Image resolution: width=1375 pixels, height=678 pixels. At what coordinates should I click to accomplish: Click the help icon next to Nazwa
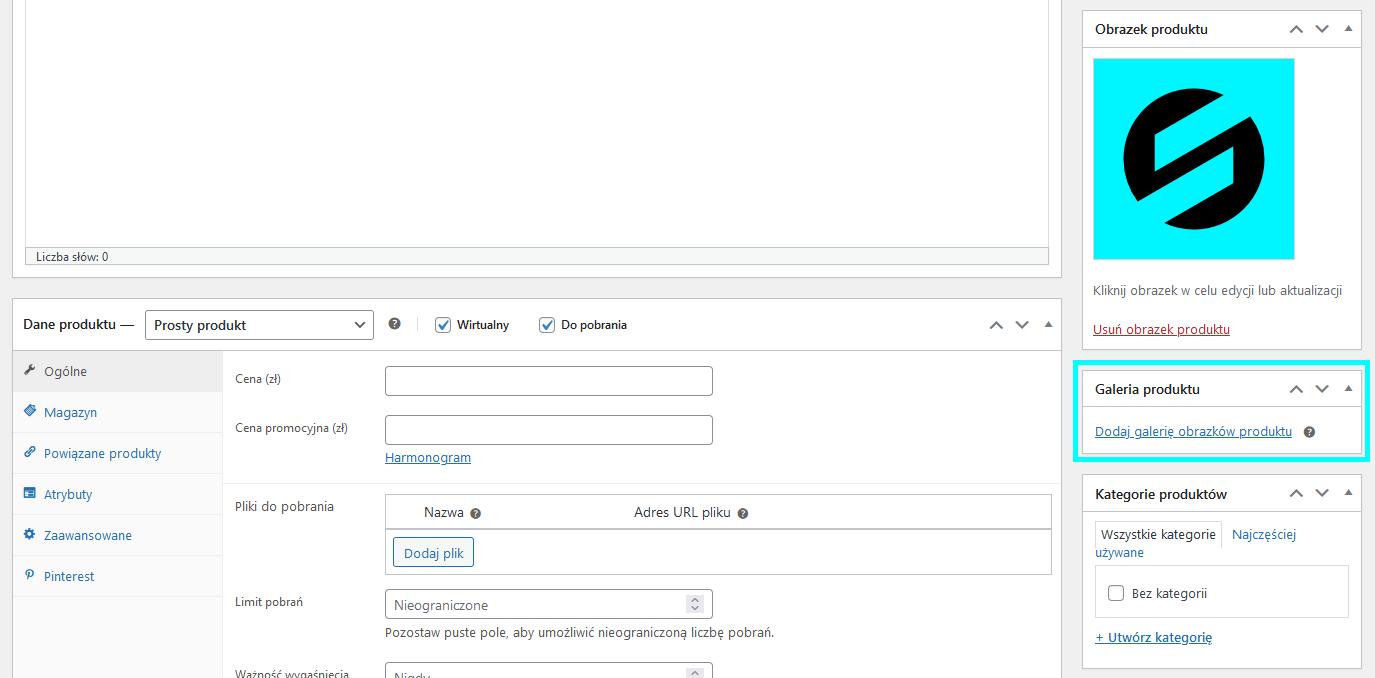[x=475, y=512]
